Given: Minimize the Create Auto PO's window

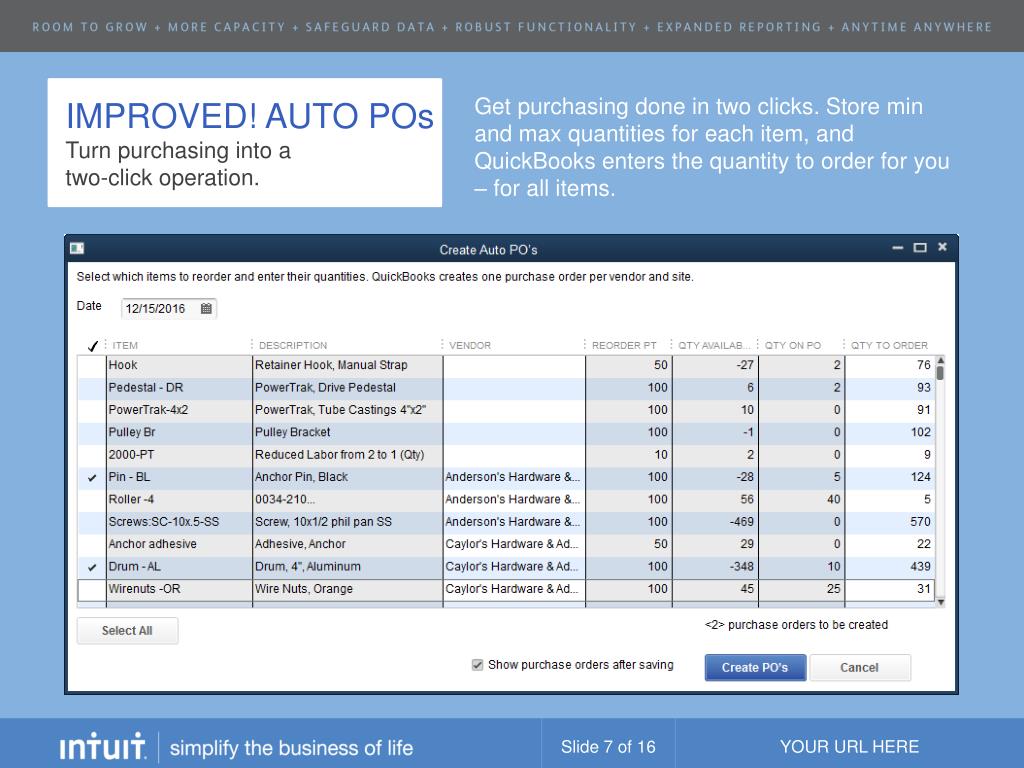Looking at the screenshot, I should (x=898, y=248).
